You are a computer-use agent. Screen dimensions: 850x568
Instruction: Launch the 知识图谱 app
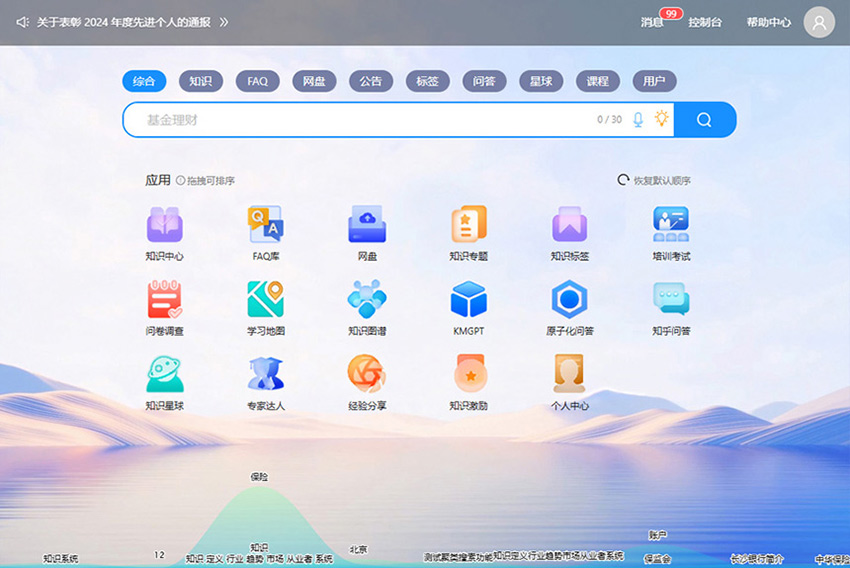point(367,299)
